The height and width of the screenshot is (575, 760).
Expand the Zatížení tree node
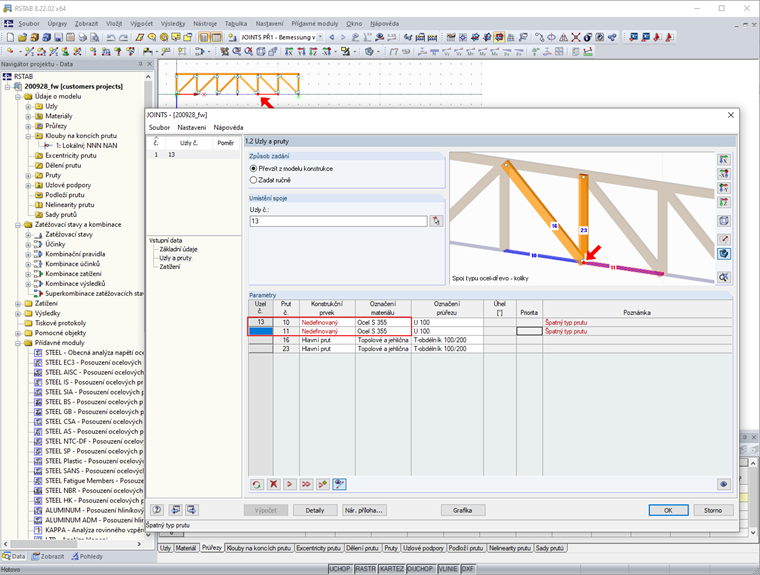(x=18, y=303)
